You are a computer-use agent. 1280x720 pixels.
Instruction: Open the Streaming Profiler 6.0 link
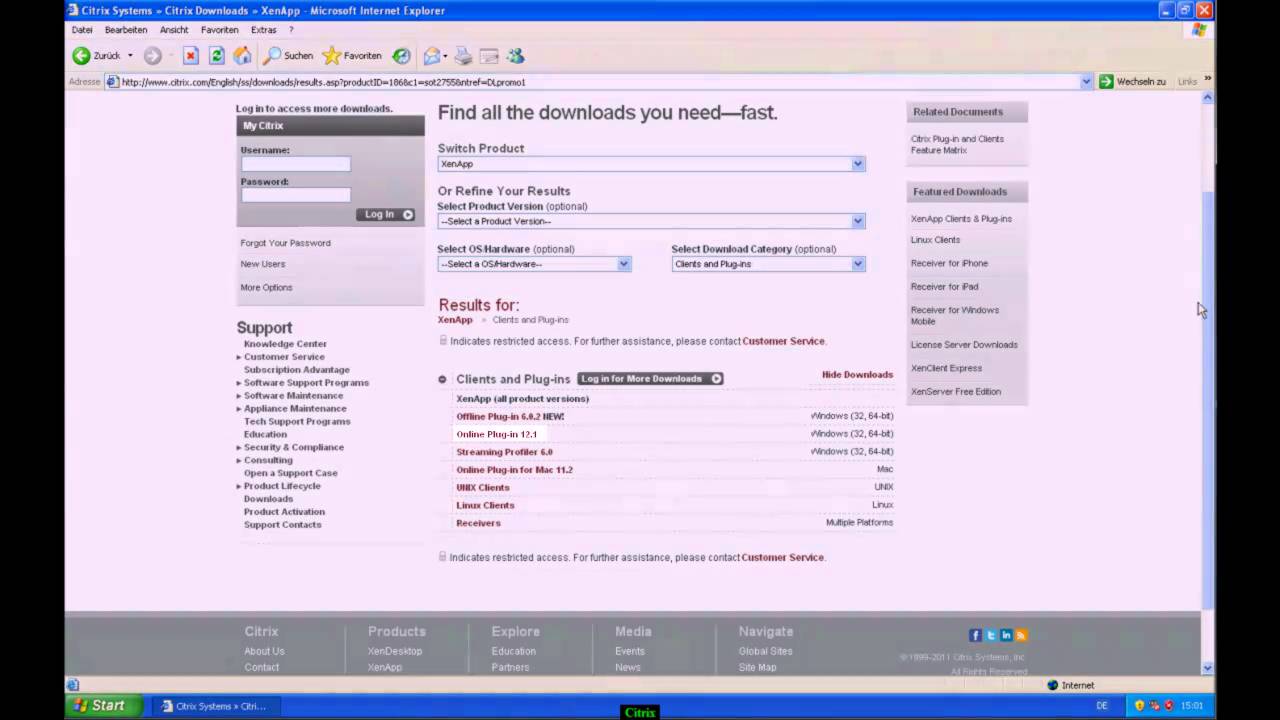[x=504, y=452]
